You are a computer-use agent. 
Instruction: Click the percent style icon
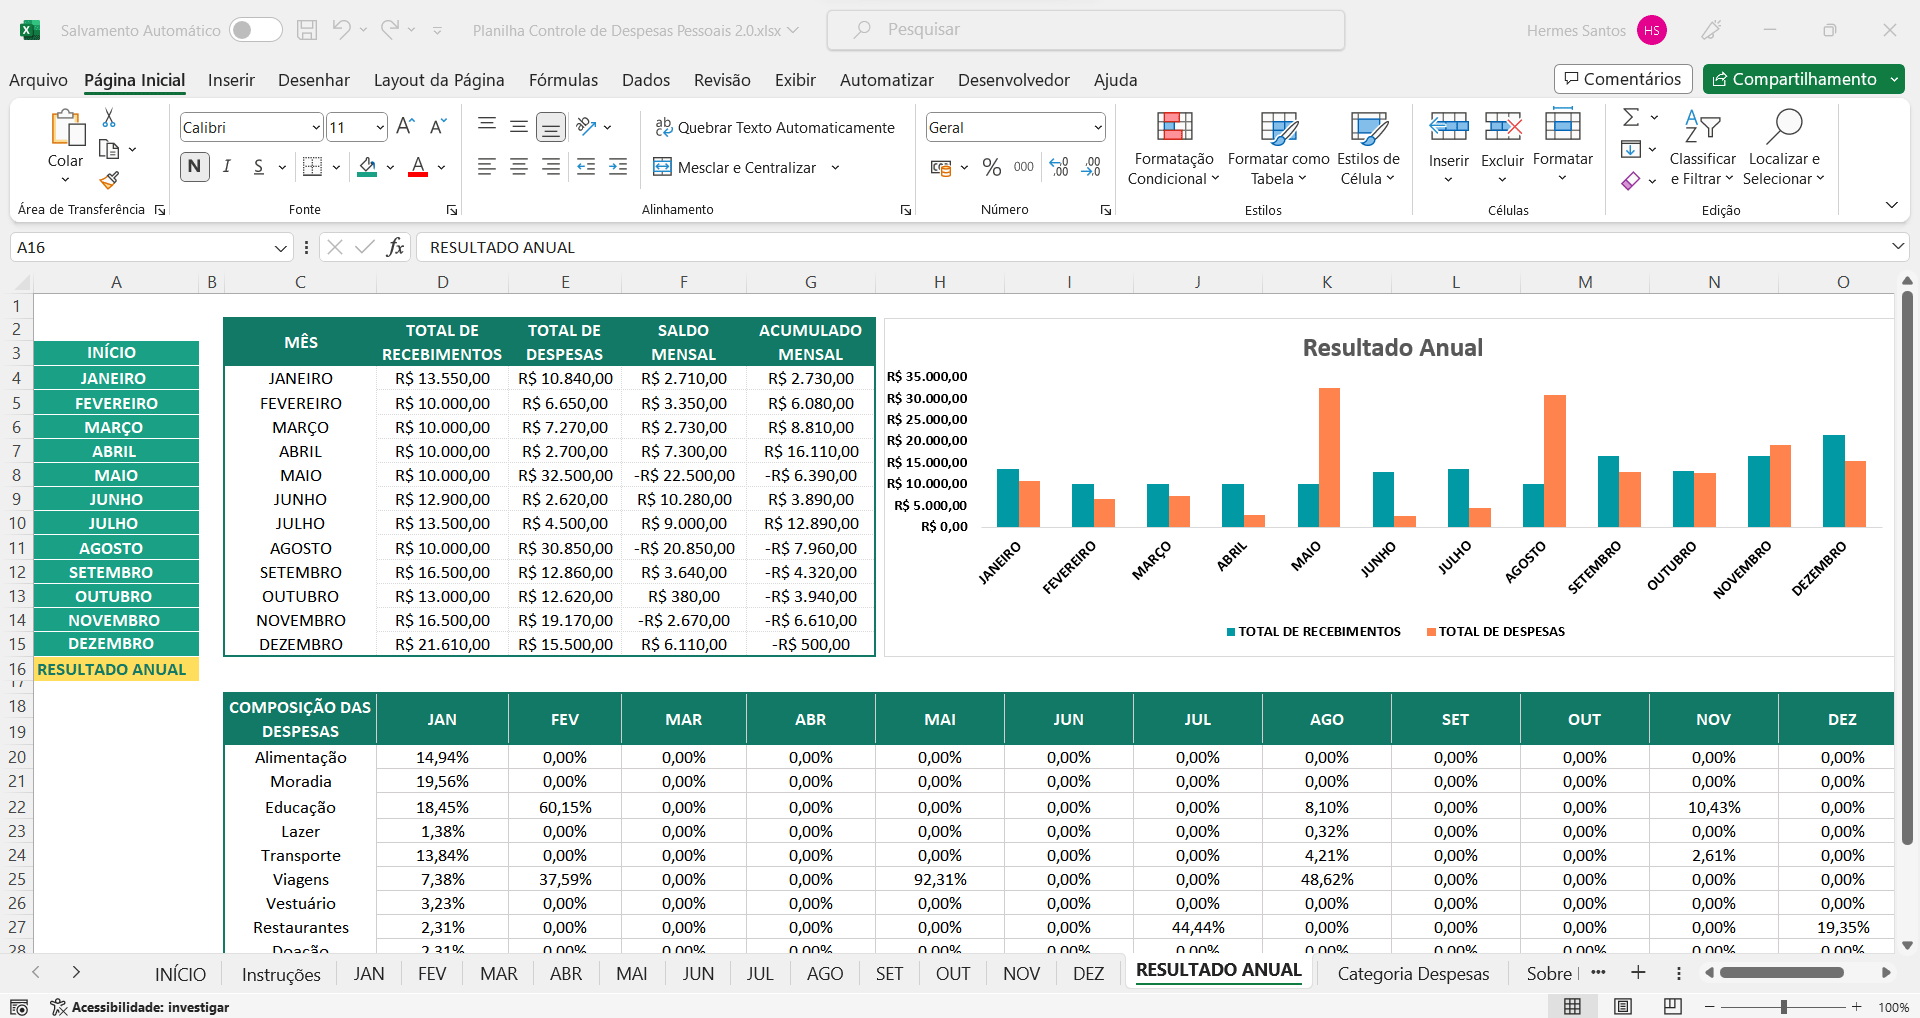tap(991, 167)
